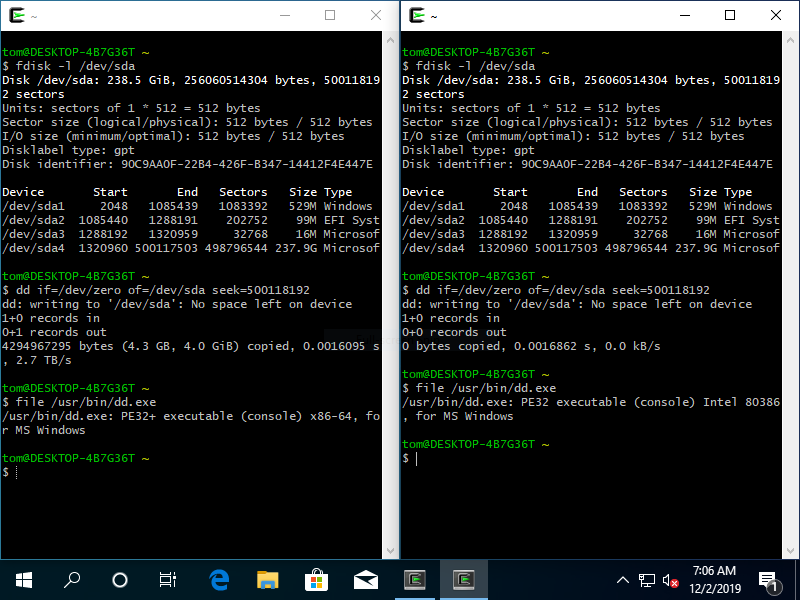The width and height of the screenshot is (800, 600).
Task: Open File Explorer from the taskbar
Action: [x=268, y=579]
